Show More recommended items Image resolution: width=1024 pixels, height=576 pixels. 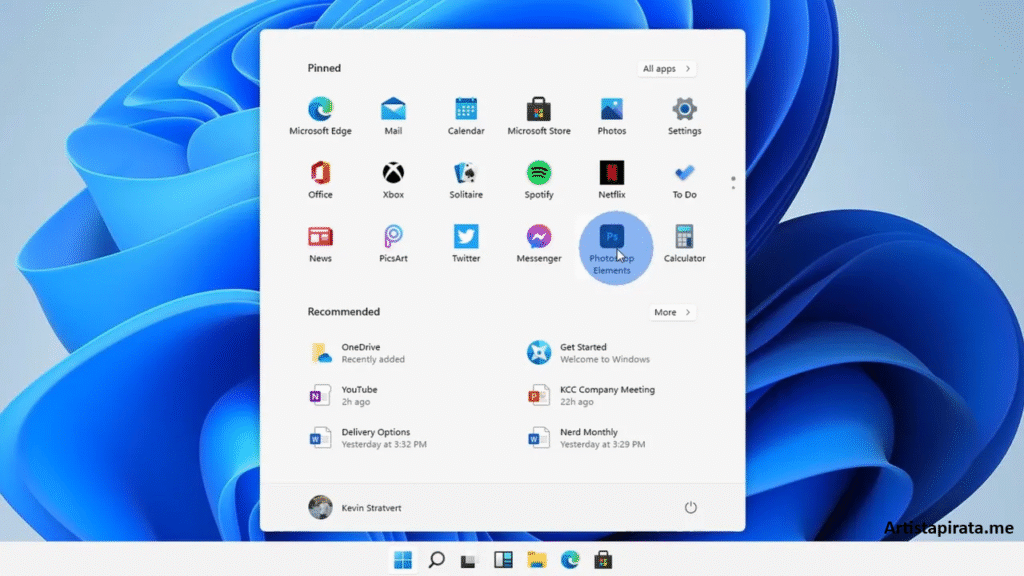click(671, 312)
